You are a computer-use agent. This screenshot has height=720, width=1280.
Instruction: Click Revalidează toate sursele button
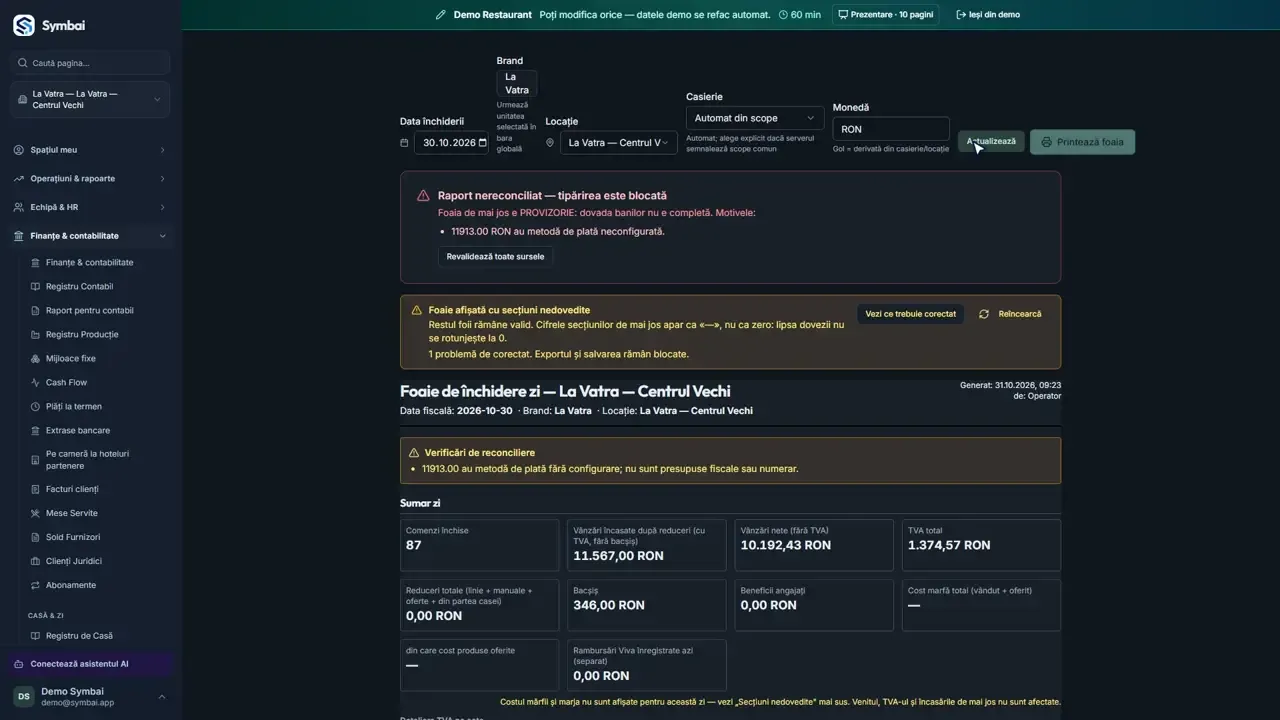pos(495,257)
